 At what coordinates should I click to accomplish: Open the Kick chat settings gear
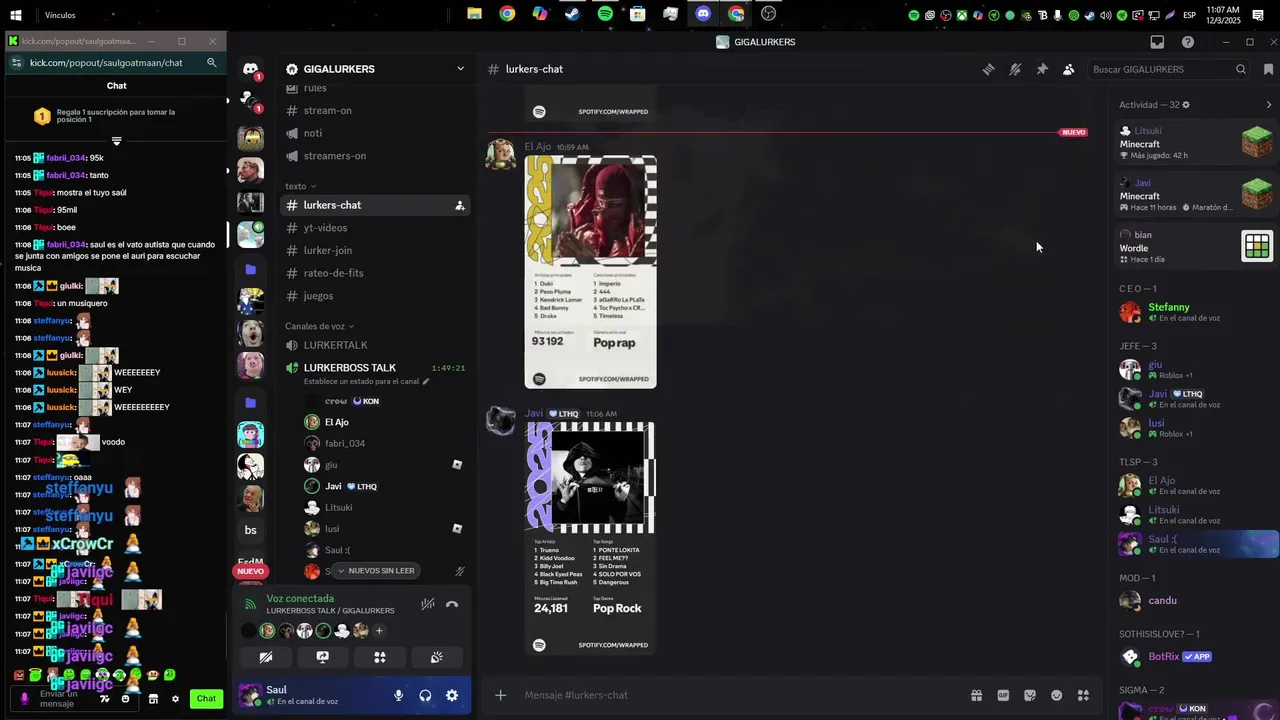click(x=175, y=699)
